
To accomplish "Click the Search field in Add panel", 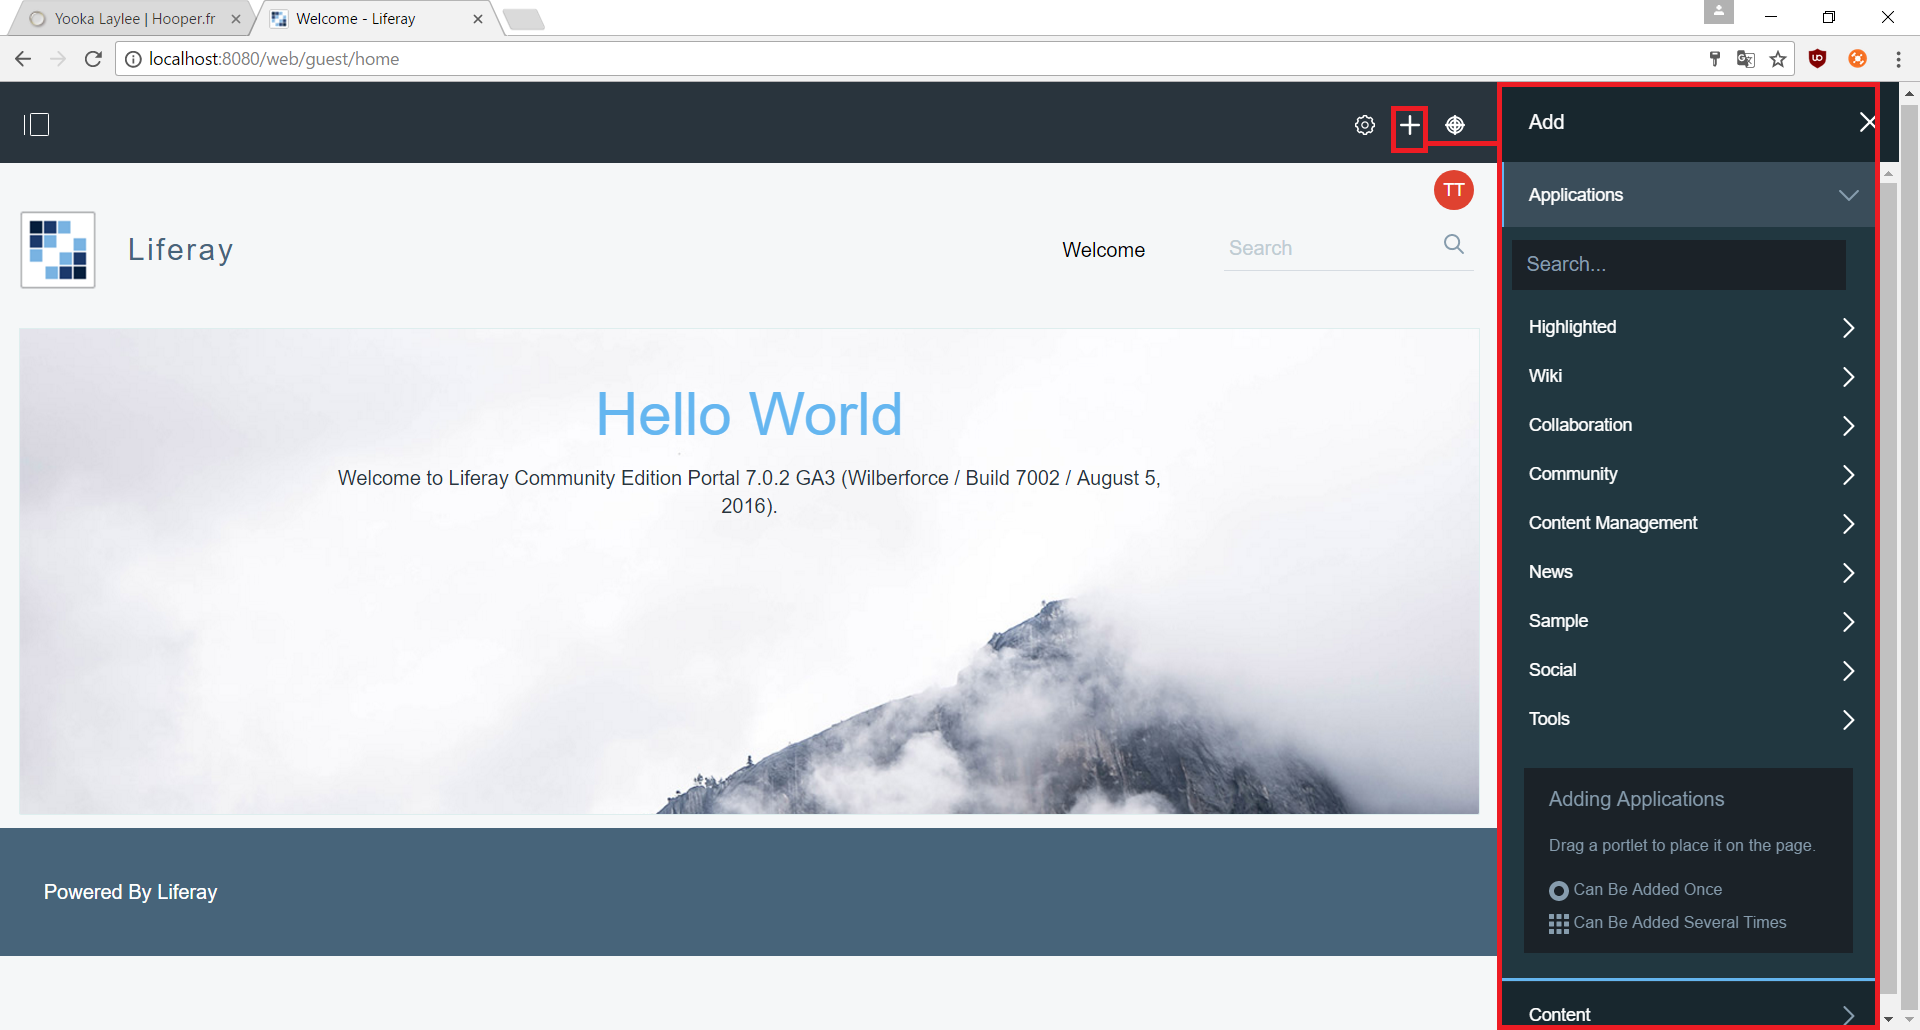I will (x=1680, y=264).
